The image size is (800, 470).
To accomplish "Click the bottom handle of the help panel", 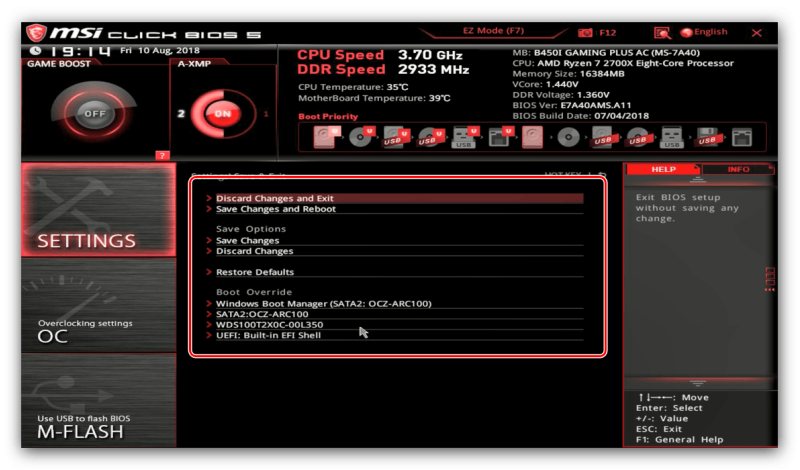I will pyautogui.click(x=698, y=383).
